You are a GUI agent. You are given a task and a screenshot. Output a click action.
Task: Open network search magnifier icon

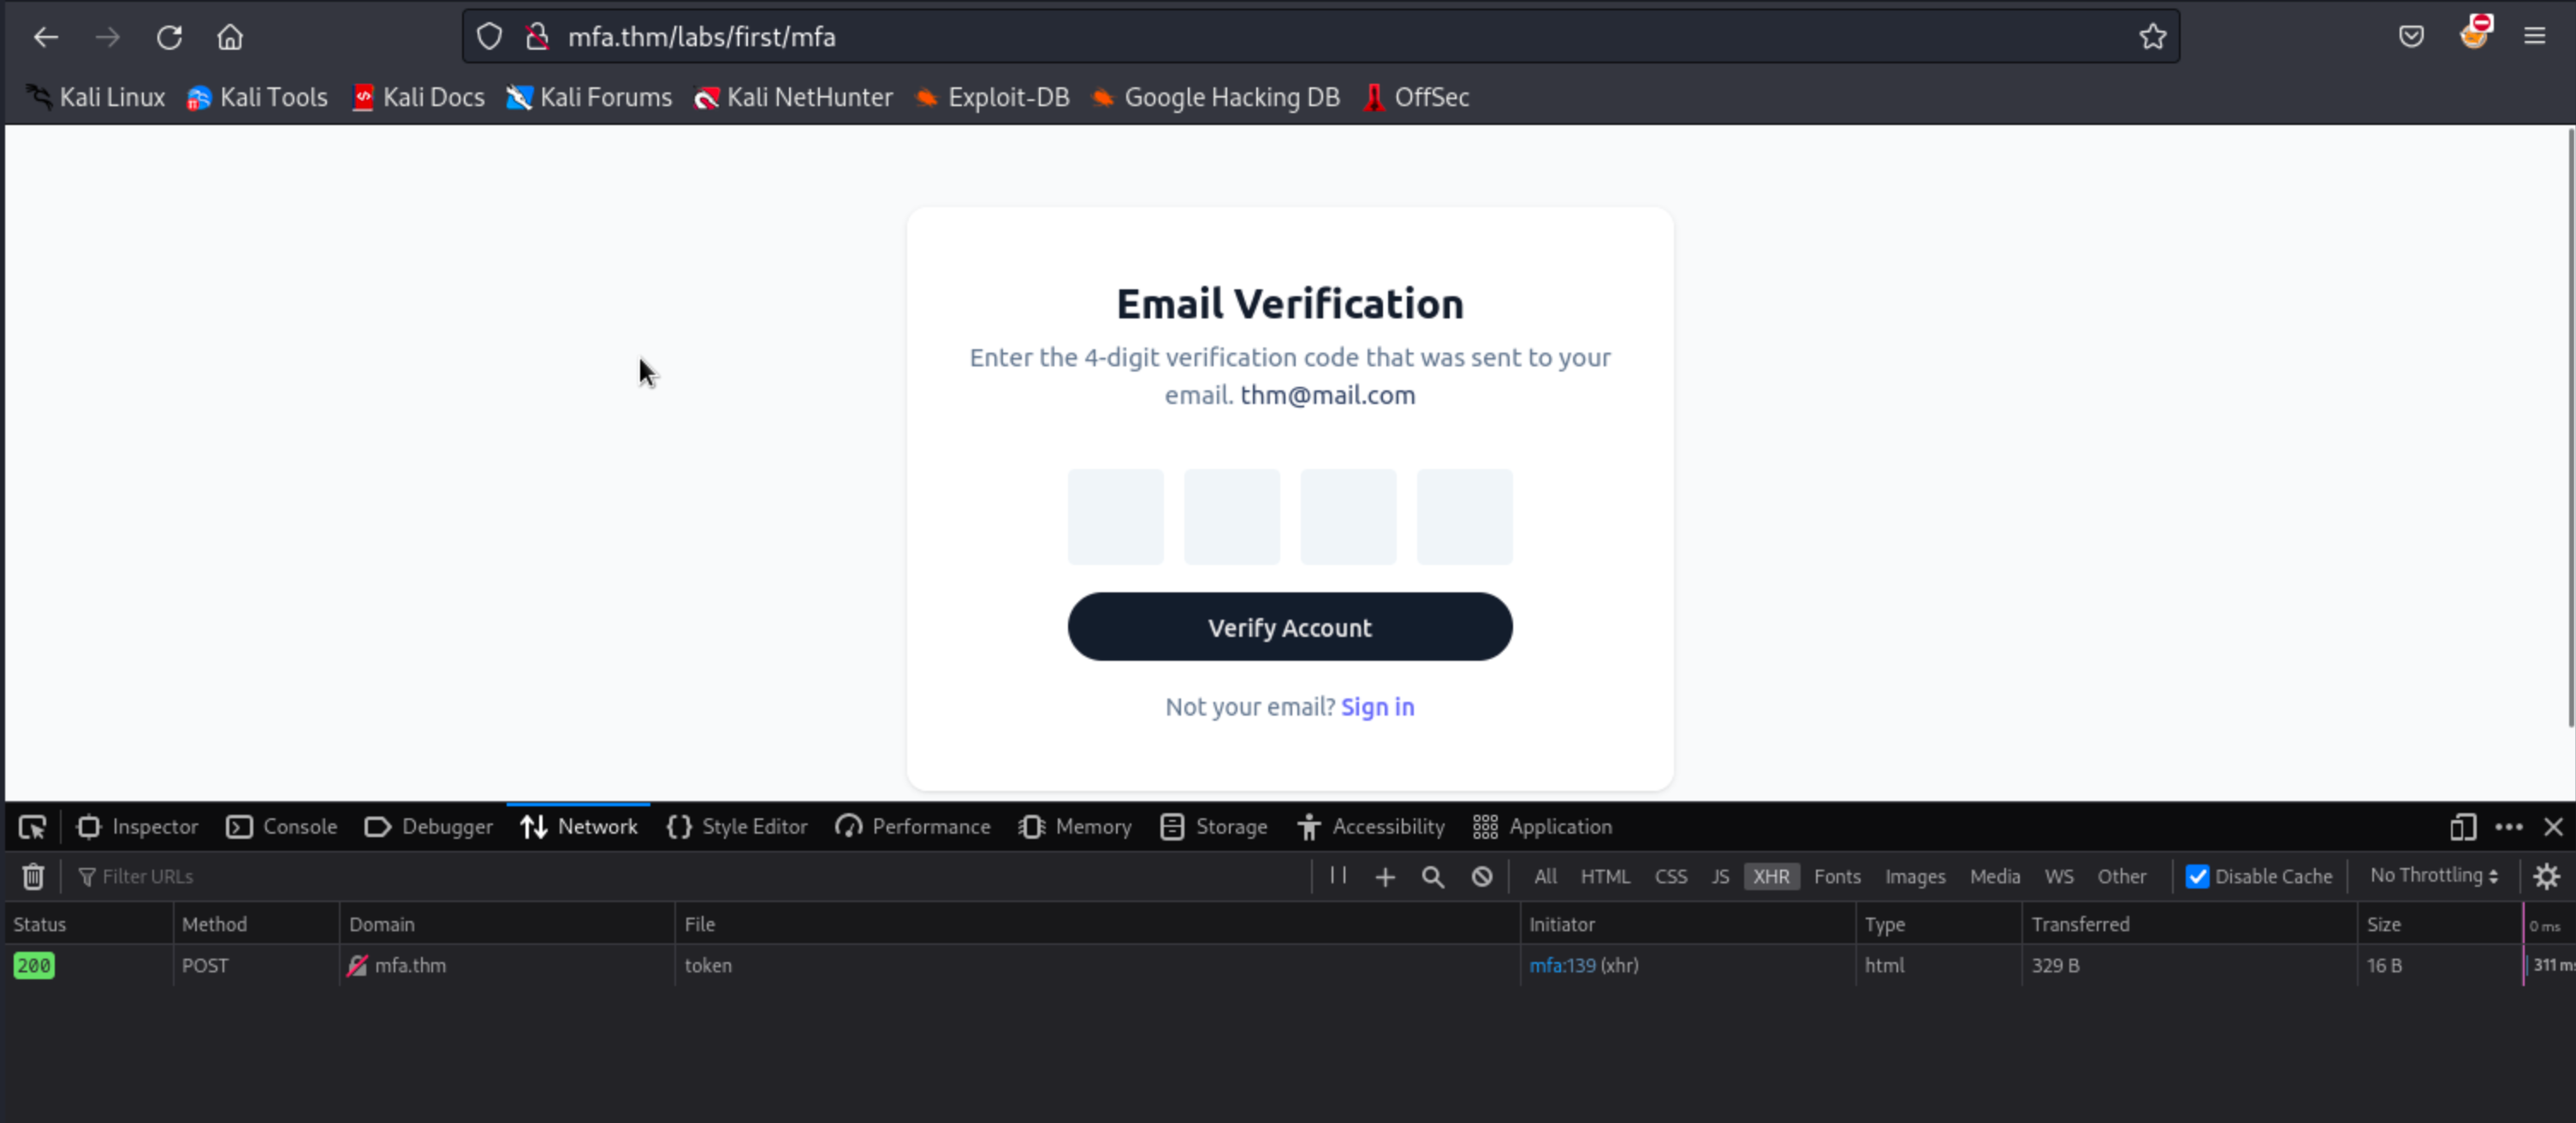(x=1432, y=876)
